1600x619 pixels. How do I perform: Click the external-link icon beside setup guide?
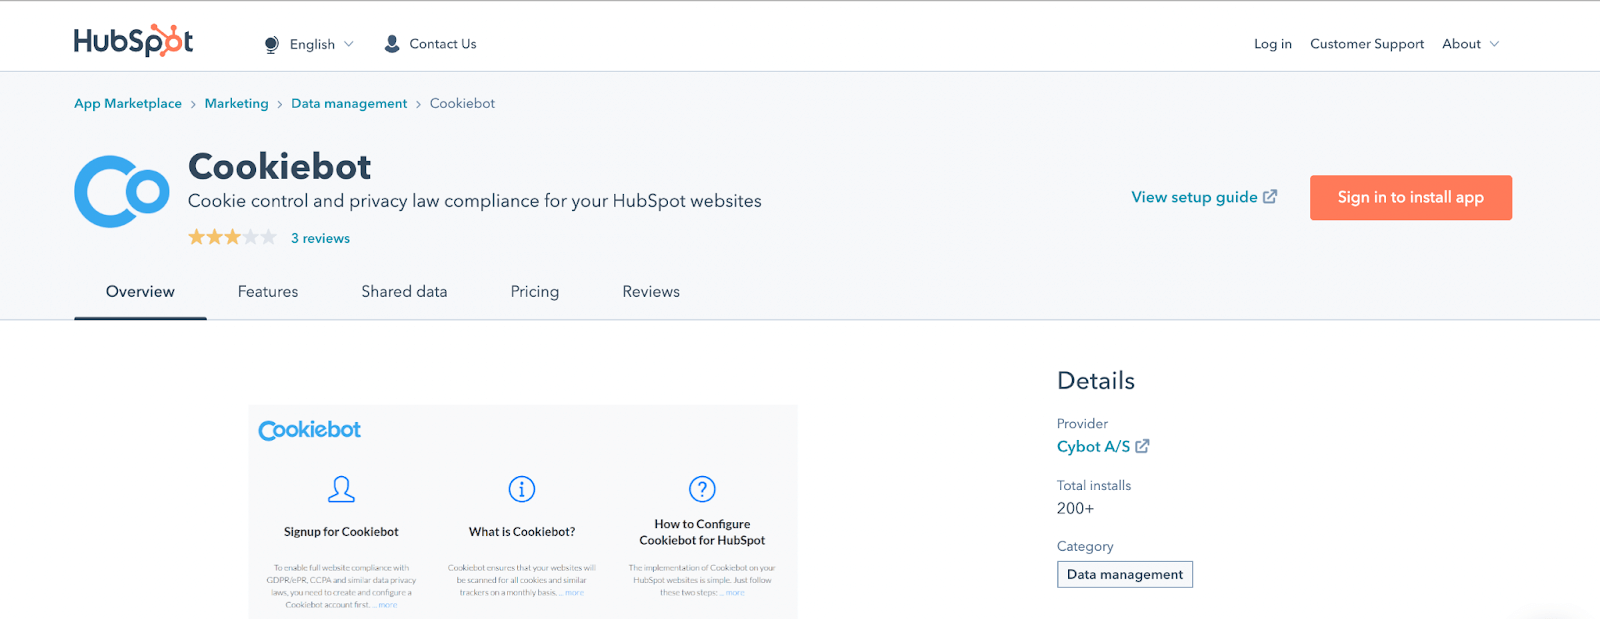pos(1270,197)
